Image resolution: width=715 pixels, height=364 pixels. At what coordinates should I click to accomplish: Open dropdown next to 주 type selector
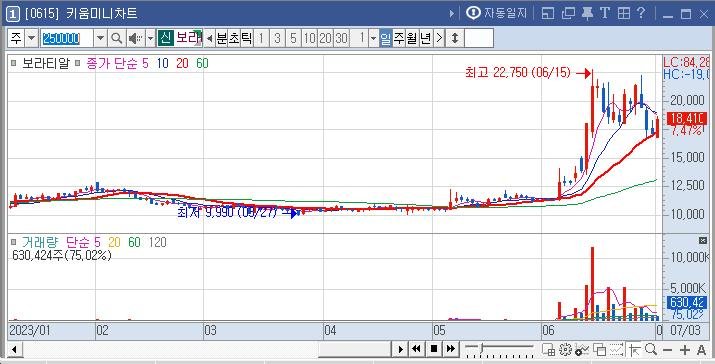(31, 38)
